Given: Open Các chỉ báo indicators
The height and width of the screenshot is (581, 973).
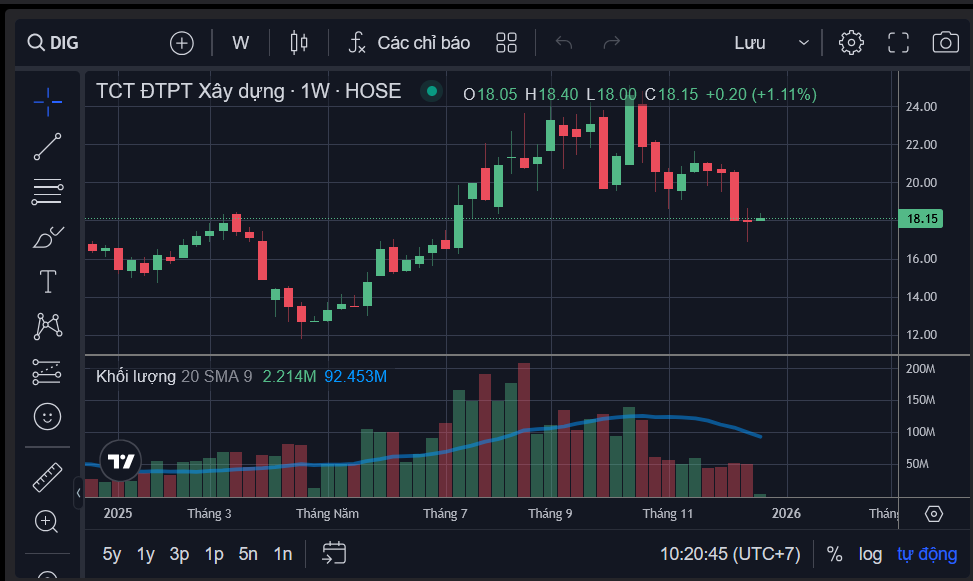Looking at the screenshot, I should pos(409,42).
